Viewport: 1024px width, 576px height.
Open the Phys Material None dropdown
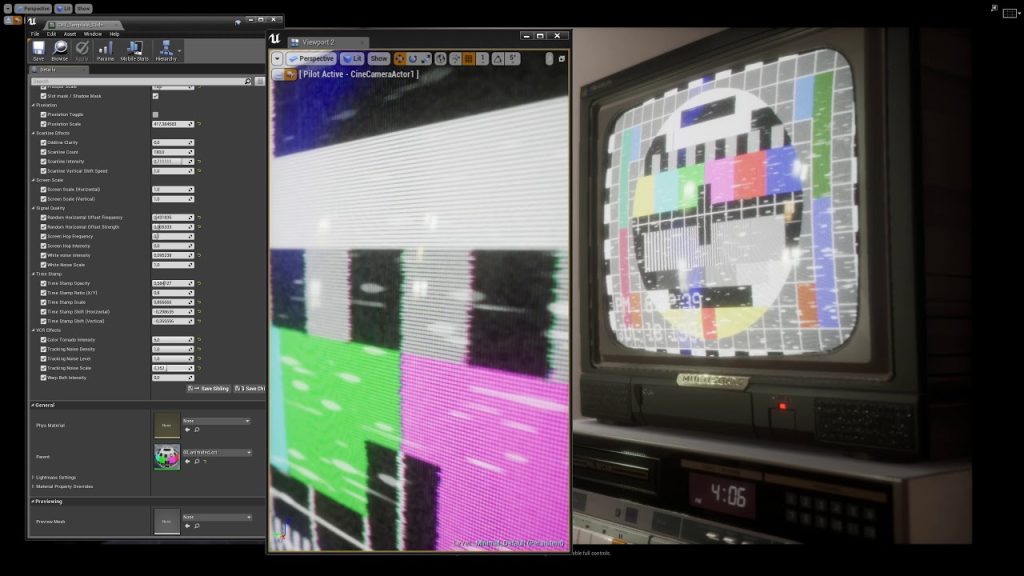coord(216,421)
